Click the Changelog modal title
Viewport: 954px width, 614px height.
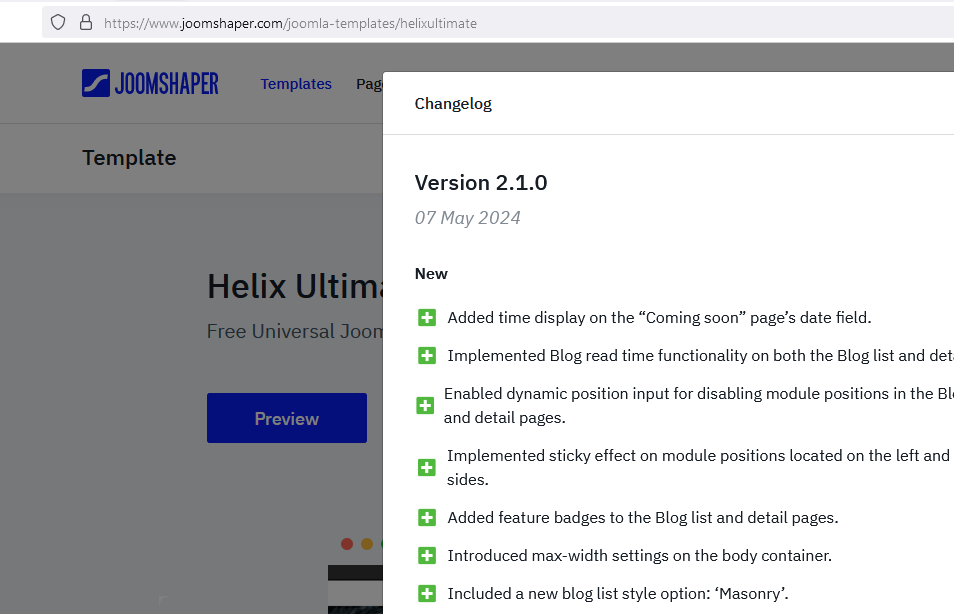[453, 104]
